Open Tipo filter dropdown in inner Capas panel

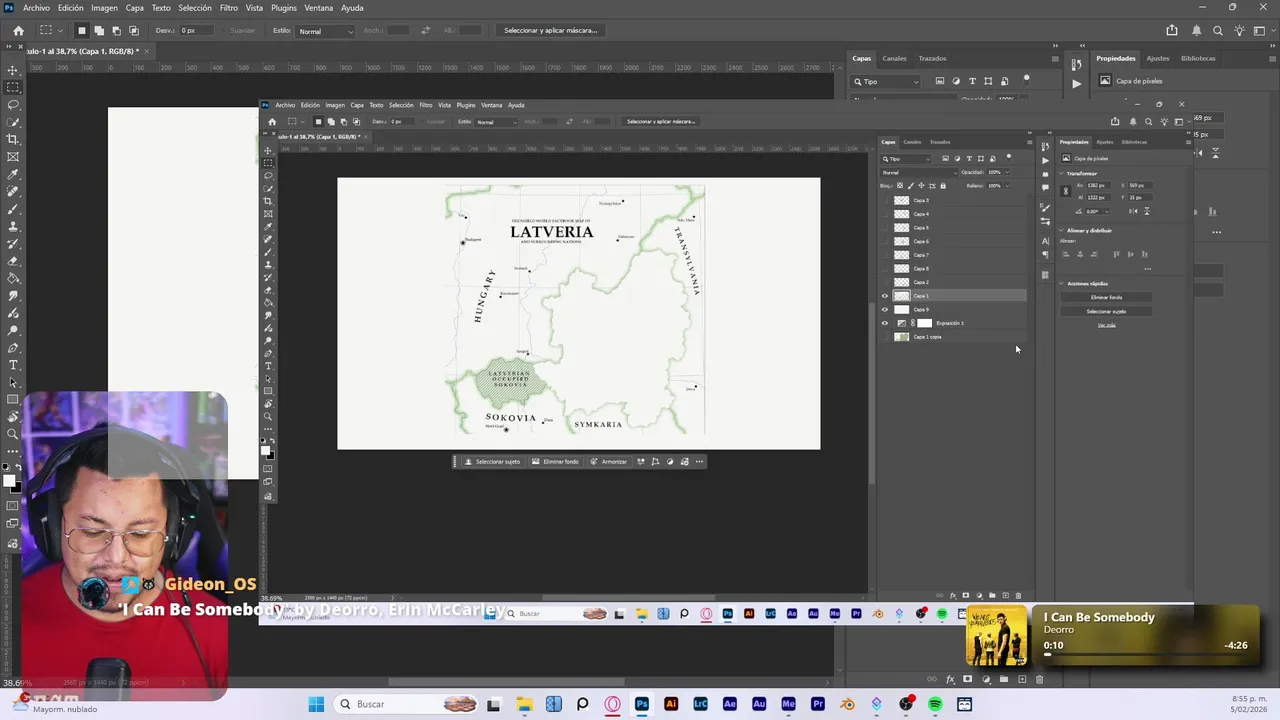click(x=906, y=159)
